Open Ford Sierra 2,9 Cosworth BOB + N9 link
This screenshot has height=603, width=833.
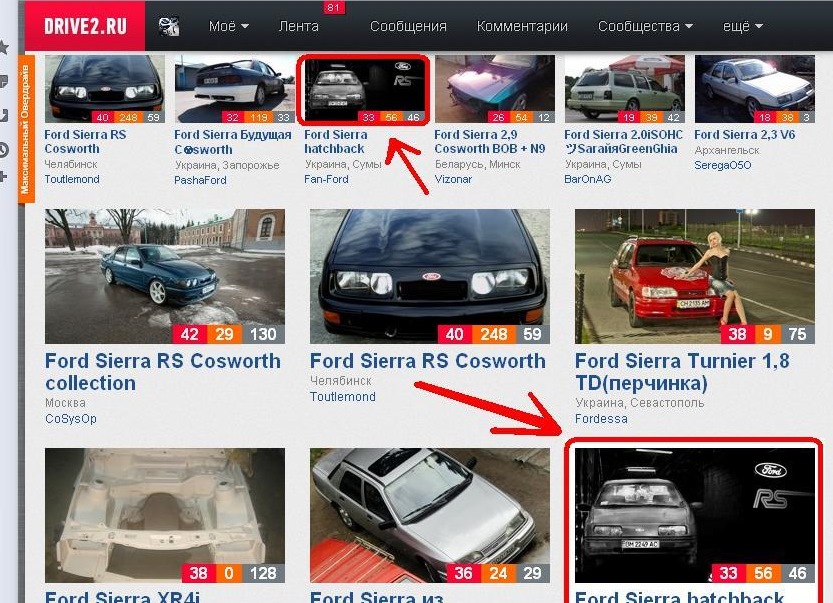[x=489, y=142]
